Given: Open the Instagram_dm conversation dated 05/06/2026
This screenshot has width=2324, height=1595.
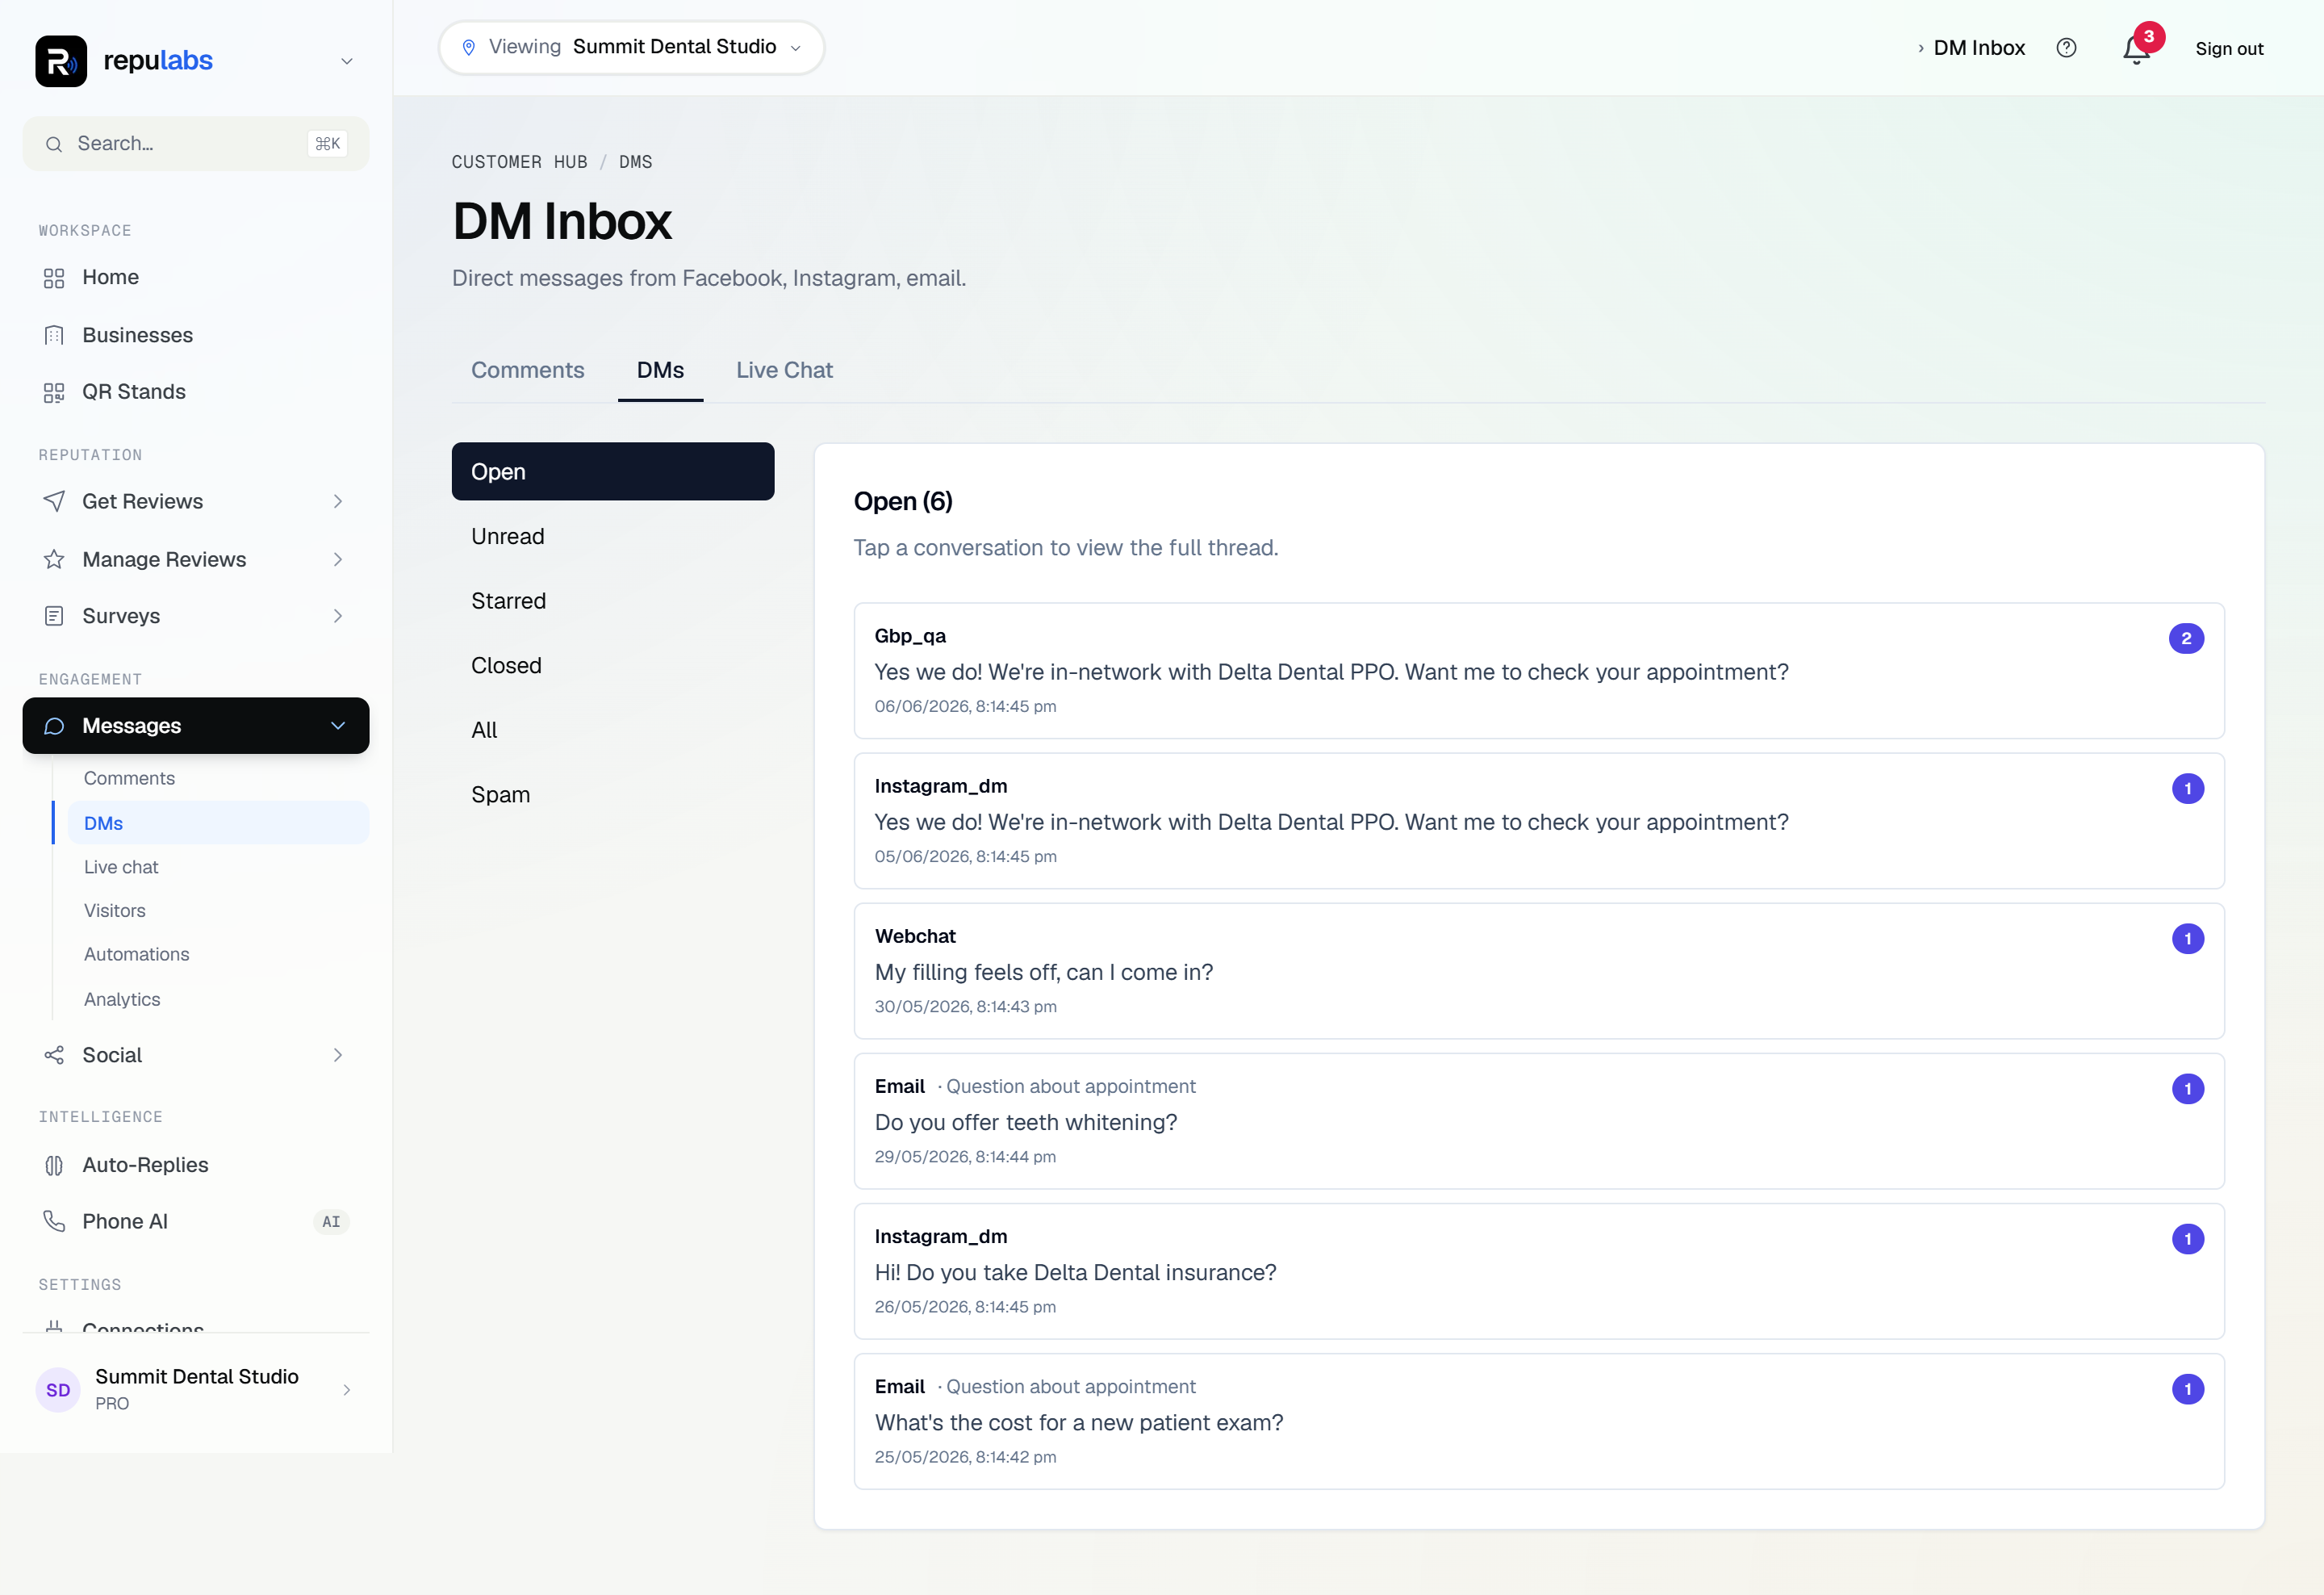Looking at the screenshot, I should (x=1538, y=821).
